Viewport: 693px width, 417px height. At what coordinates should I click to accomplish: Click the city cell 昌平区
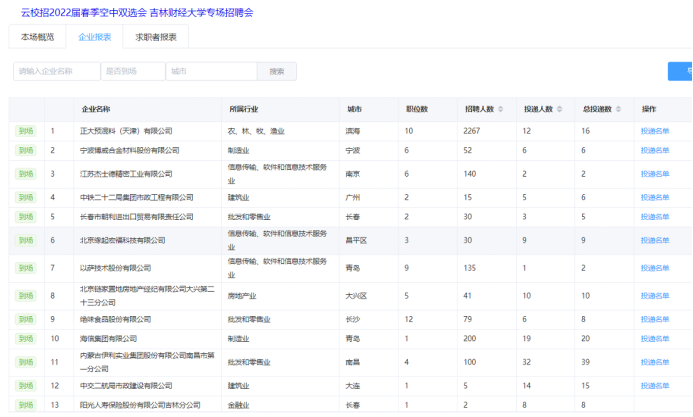356,240
